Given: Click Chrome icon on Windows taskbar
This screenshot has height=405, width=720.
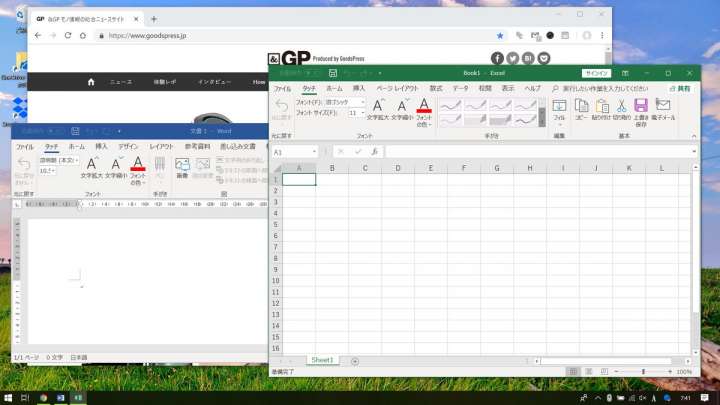Looking at the screenshot, I should click(x=43, y=398).
